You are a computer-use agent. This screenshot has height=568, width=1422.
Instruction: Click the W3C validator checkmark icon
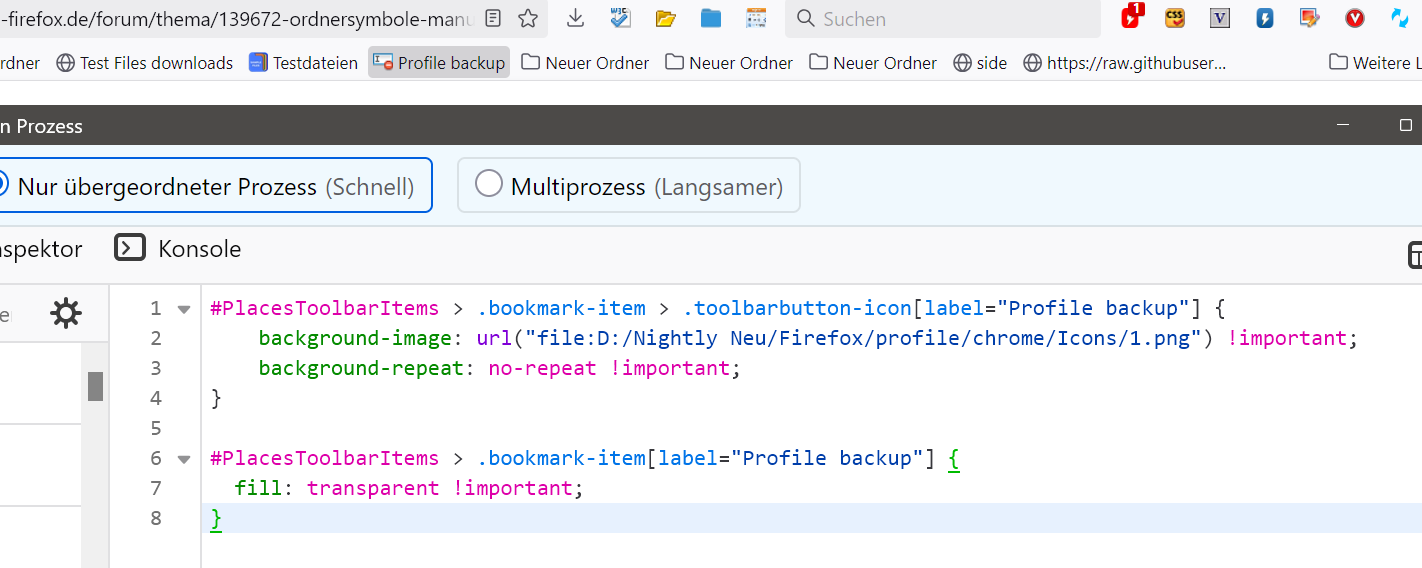pos(621,18)
